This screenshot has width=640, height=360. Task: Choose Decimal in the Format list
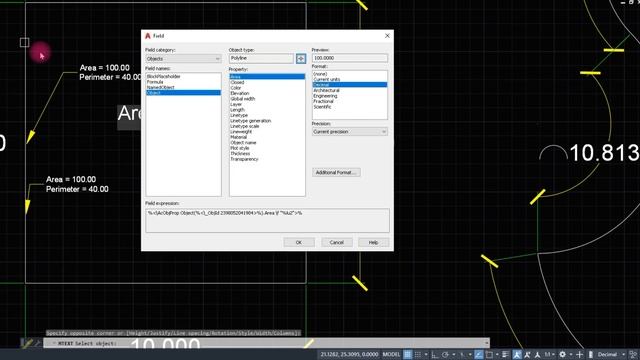350,84
